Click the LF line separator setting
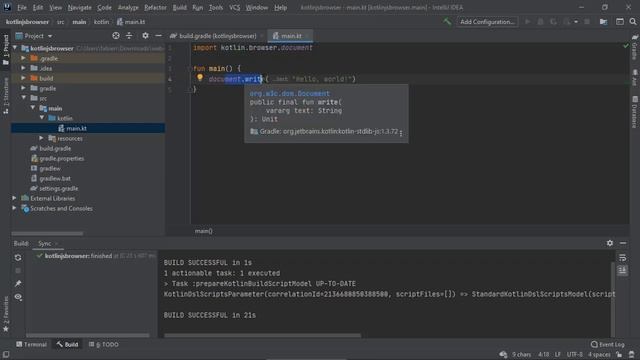This screenshot has width=640, height=360. (x=558, y=354)
